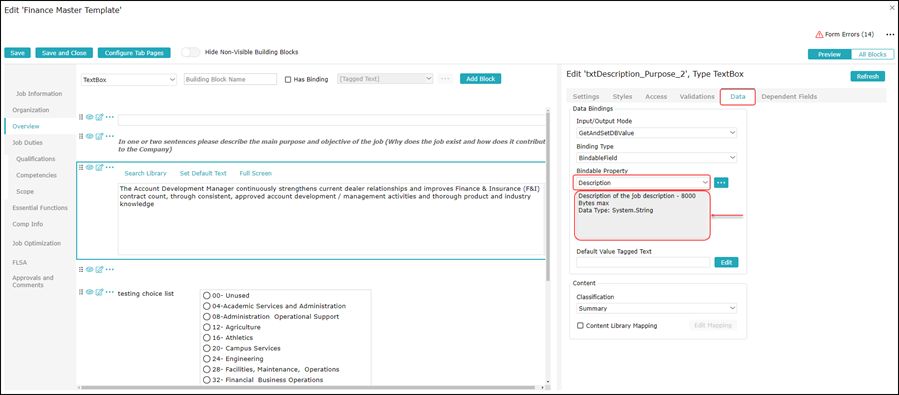Open the edit icon on the top empty field block
The height and width of the screenshot is (395, 899).
pyautogui.click(x=99, y=117)
